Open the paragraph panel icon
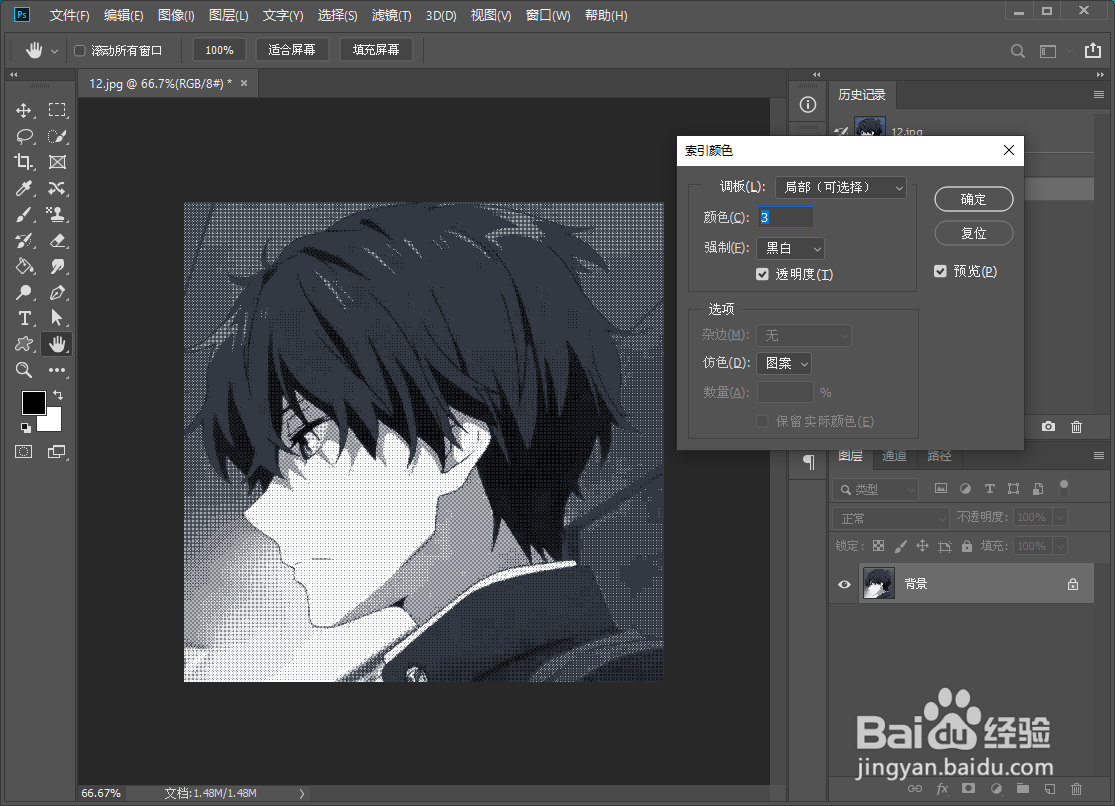The width and height of the screenshot is (1115, 806). [x=809, y=462]
